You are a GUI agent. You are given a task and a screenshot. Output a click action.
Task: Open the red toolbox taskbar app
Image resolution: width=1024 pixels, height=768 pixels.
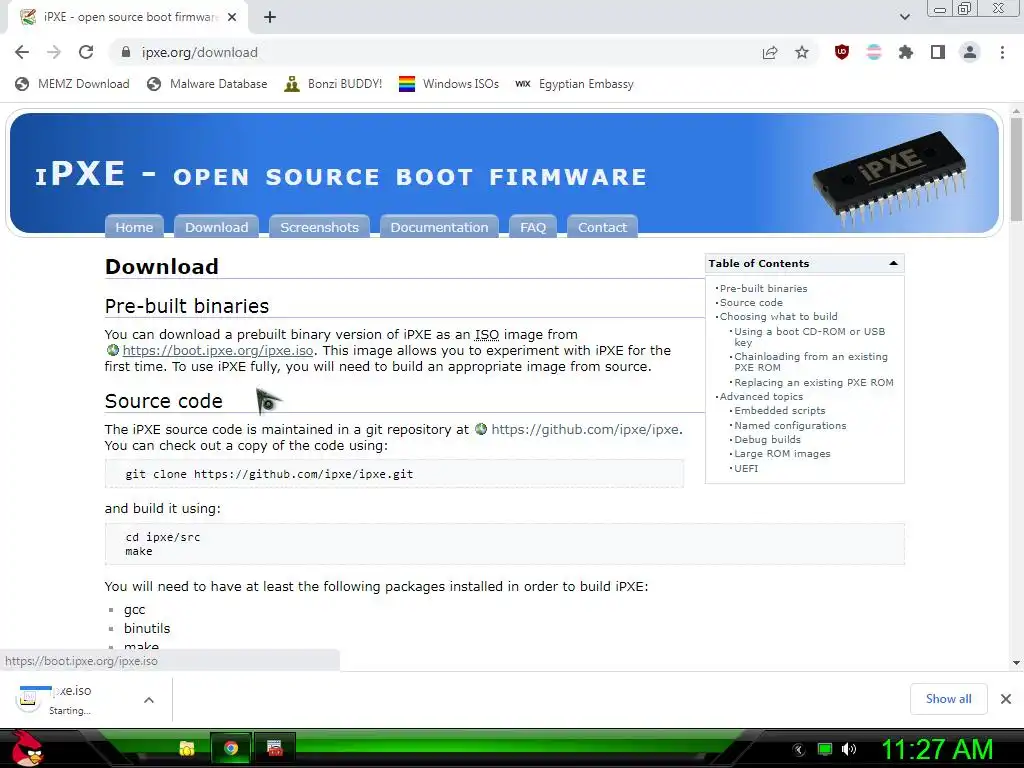(x=275, y=748)
